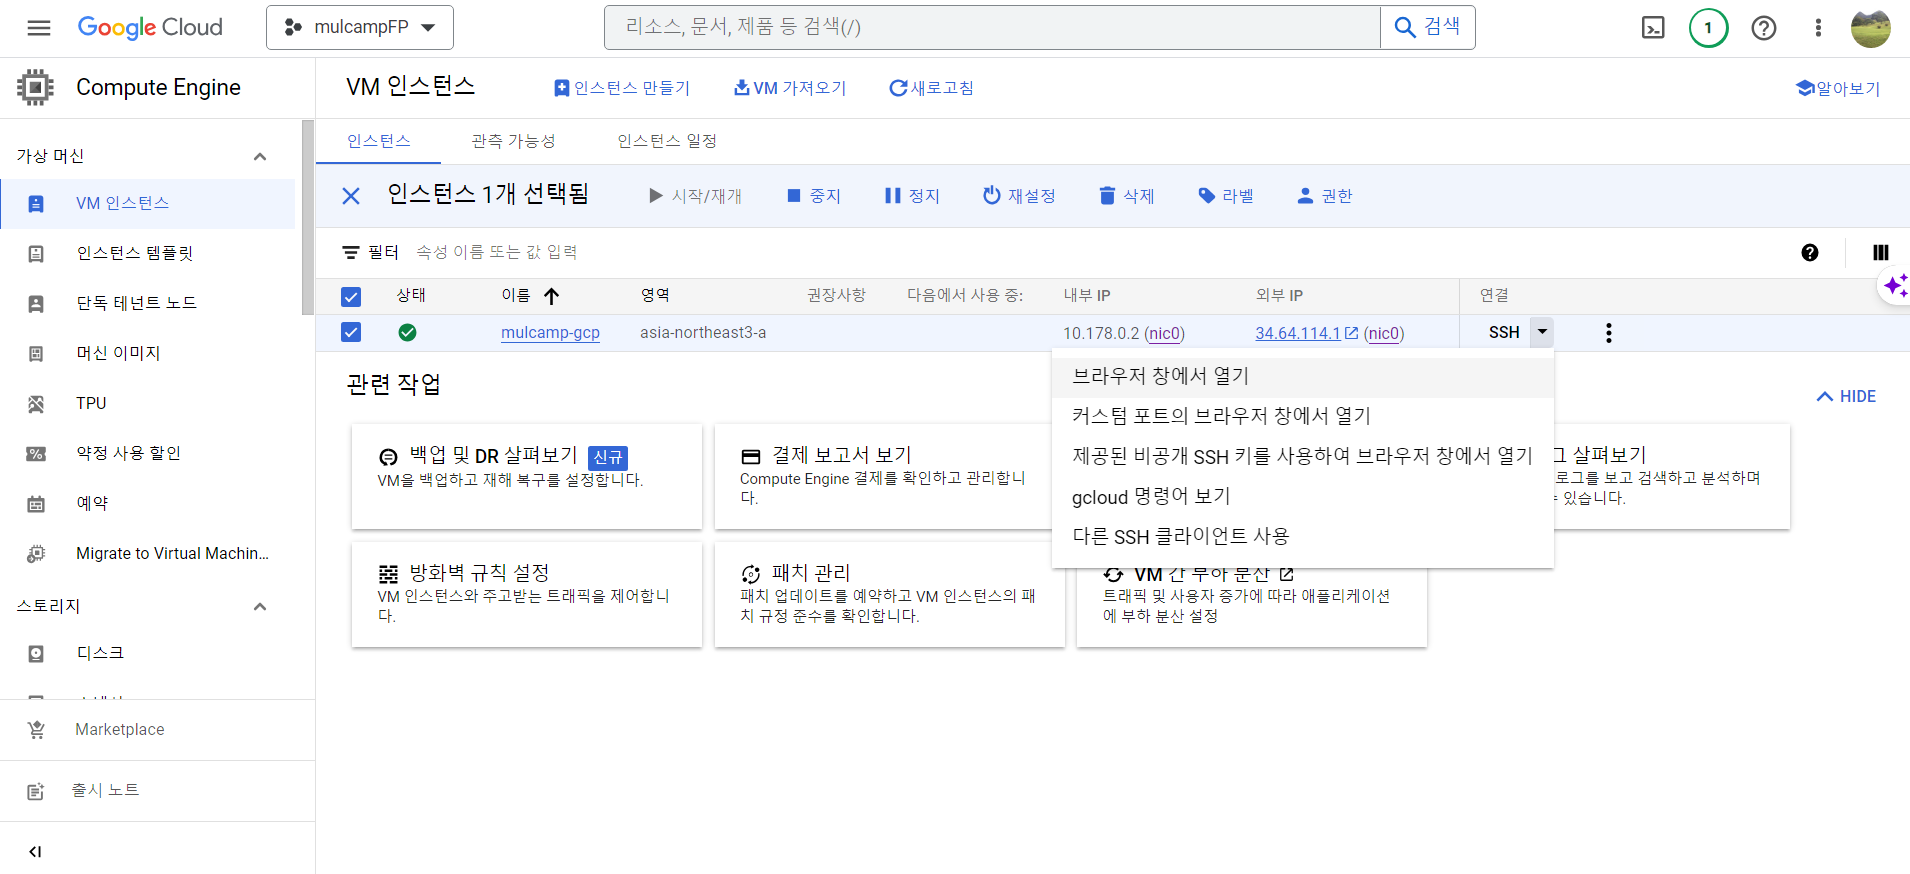The width and height of the screenshot is (1910, 874).
Task: Clear selection with the X icon
Action: click(351, 196)
